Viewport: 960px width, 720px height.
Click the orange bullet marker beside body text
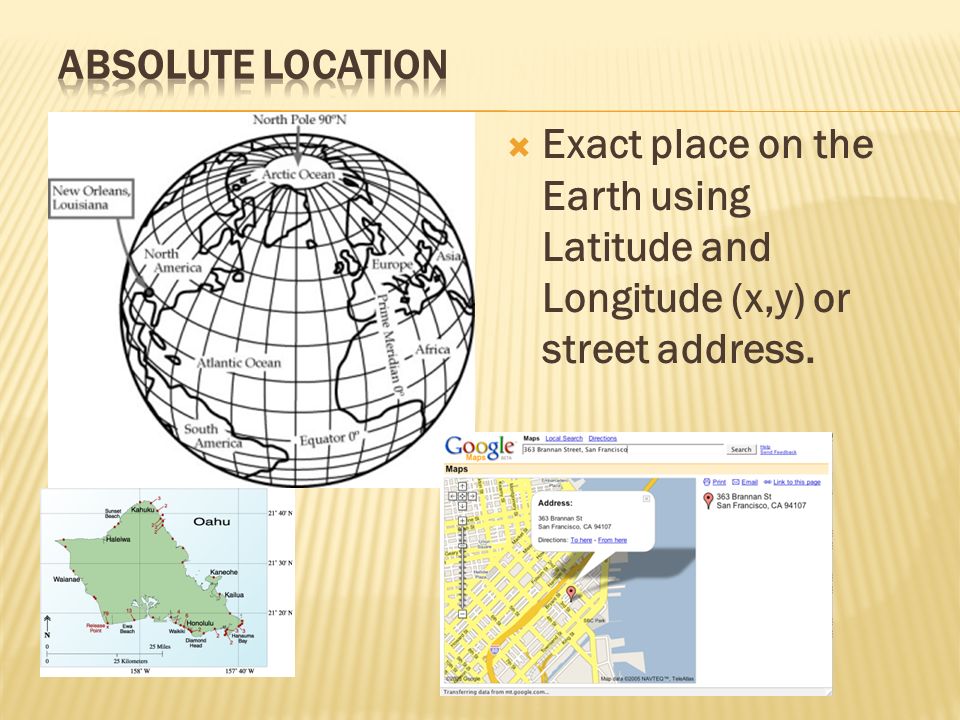(519, 147)
